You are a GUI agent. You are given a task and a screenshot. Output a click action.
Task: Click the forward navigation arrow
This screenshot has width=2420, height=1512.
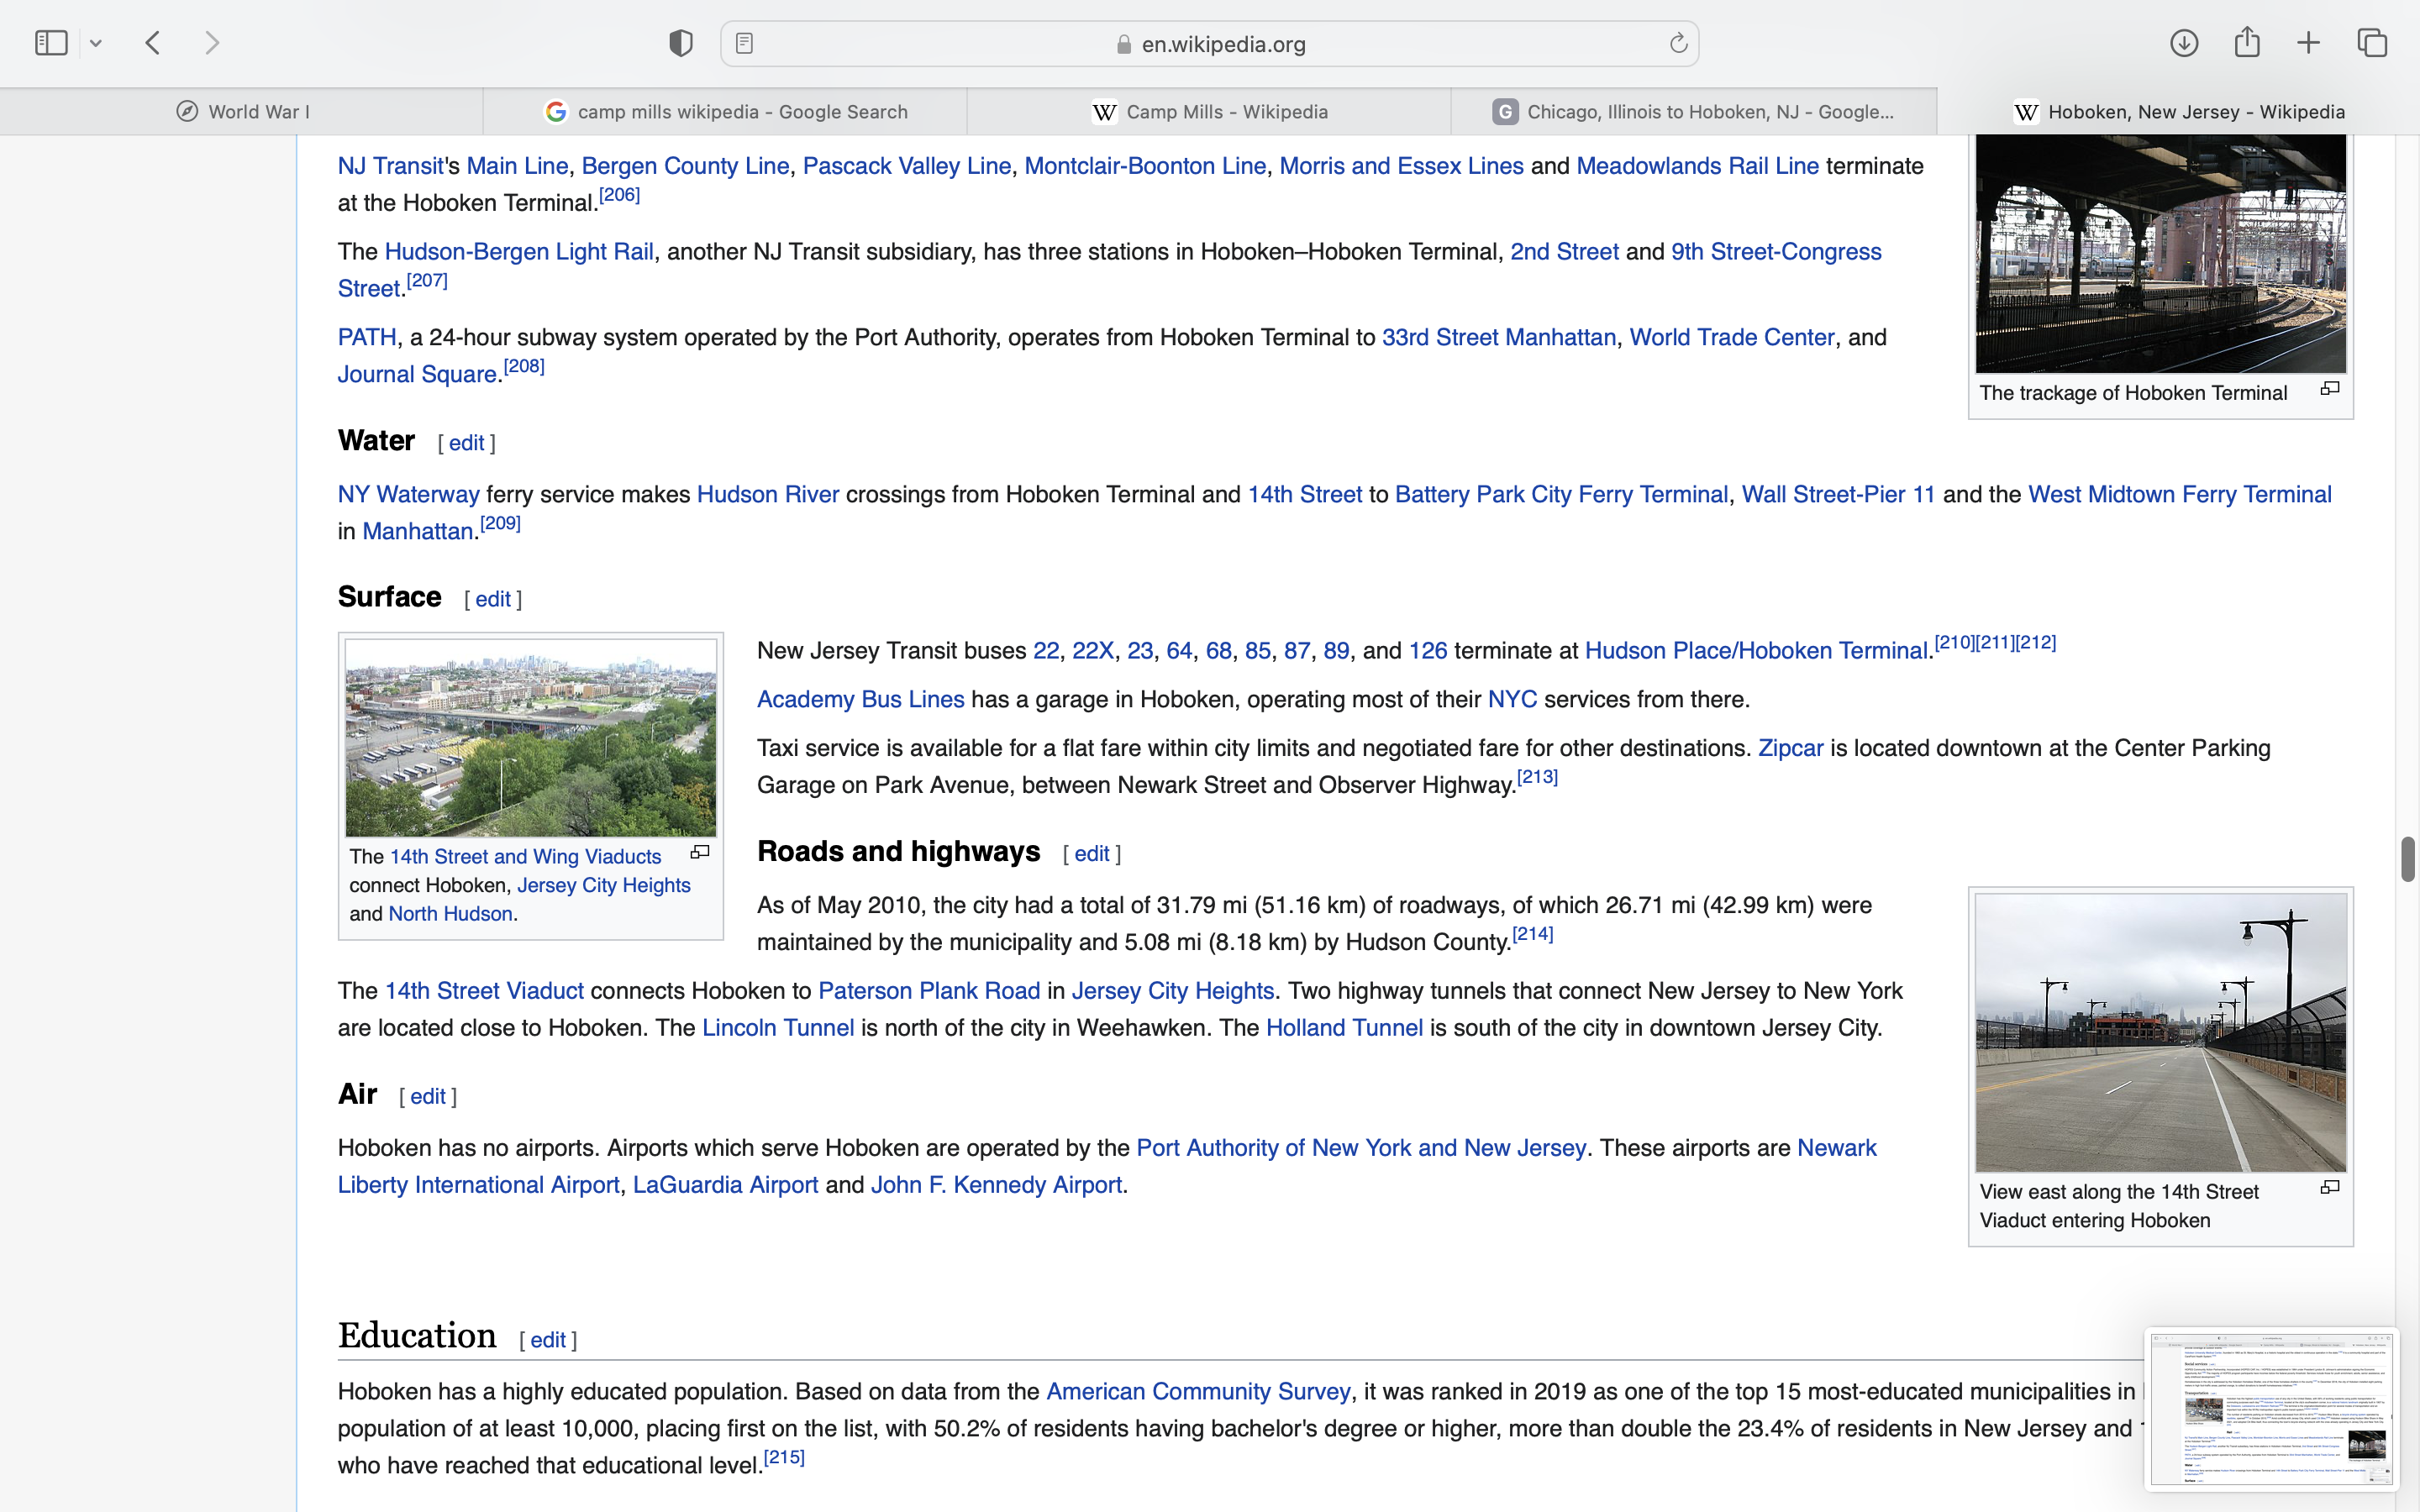click(212, 43)
